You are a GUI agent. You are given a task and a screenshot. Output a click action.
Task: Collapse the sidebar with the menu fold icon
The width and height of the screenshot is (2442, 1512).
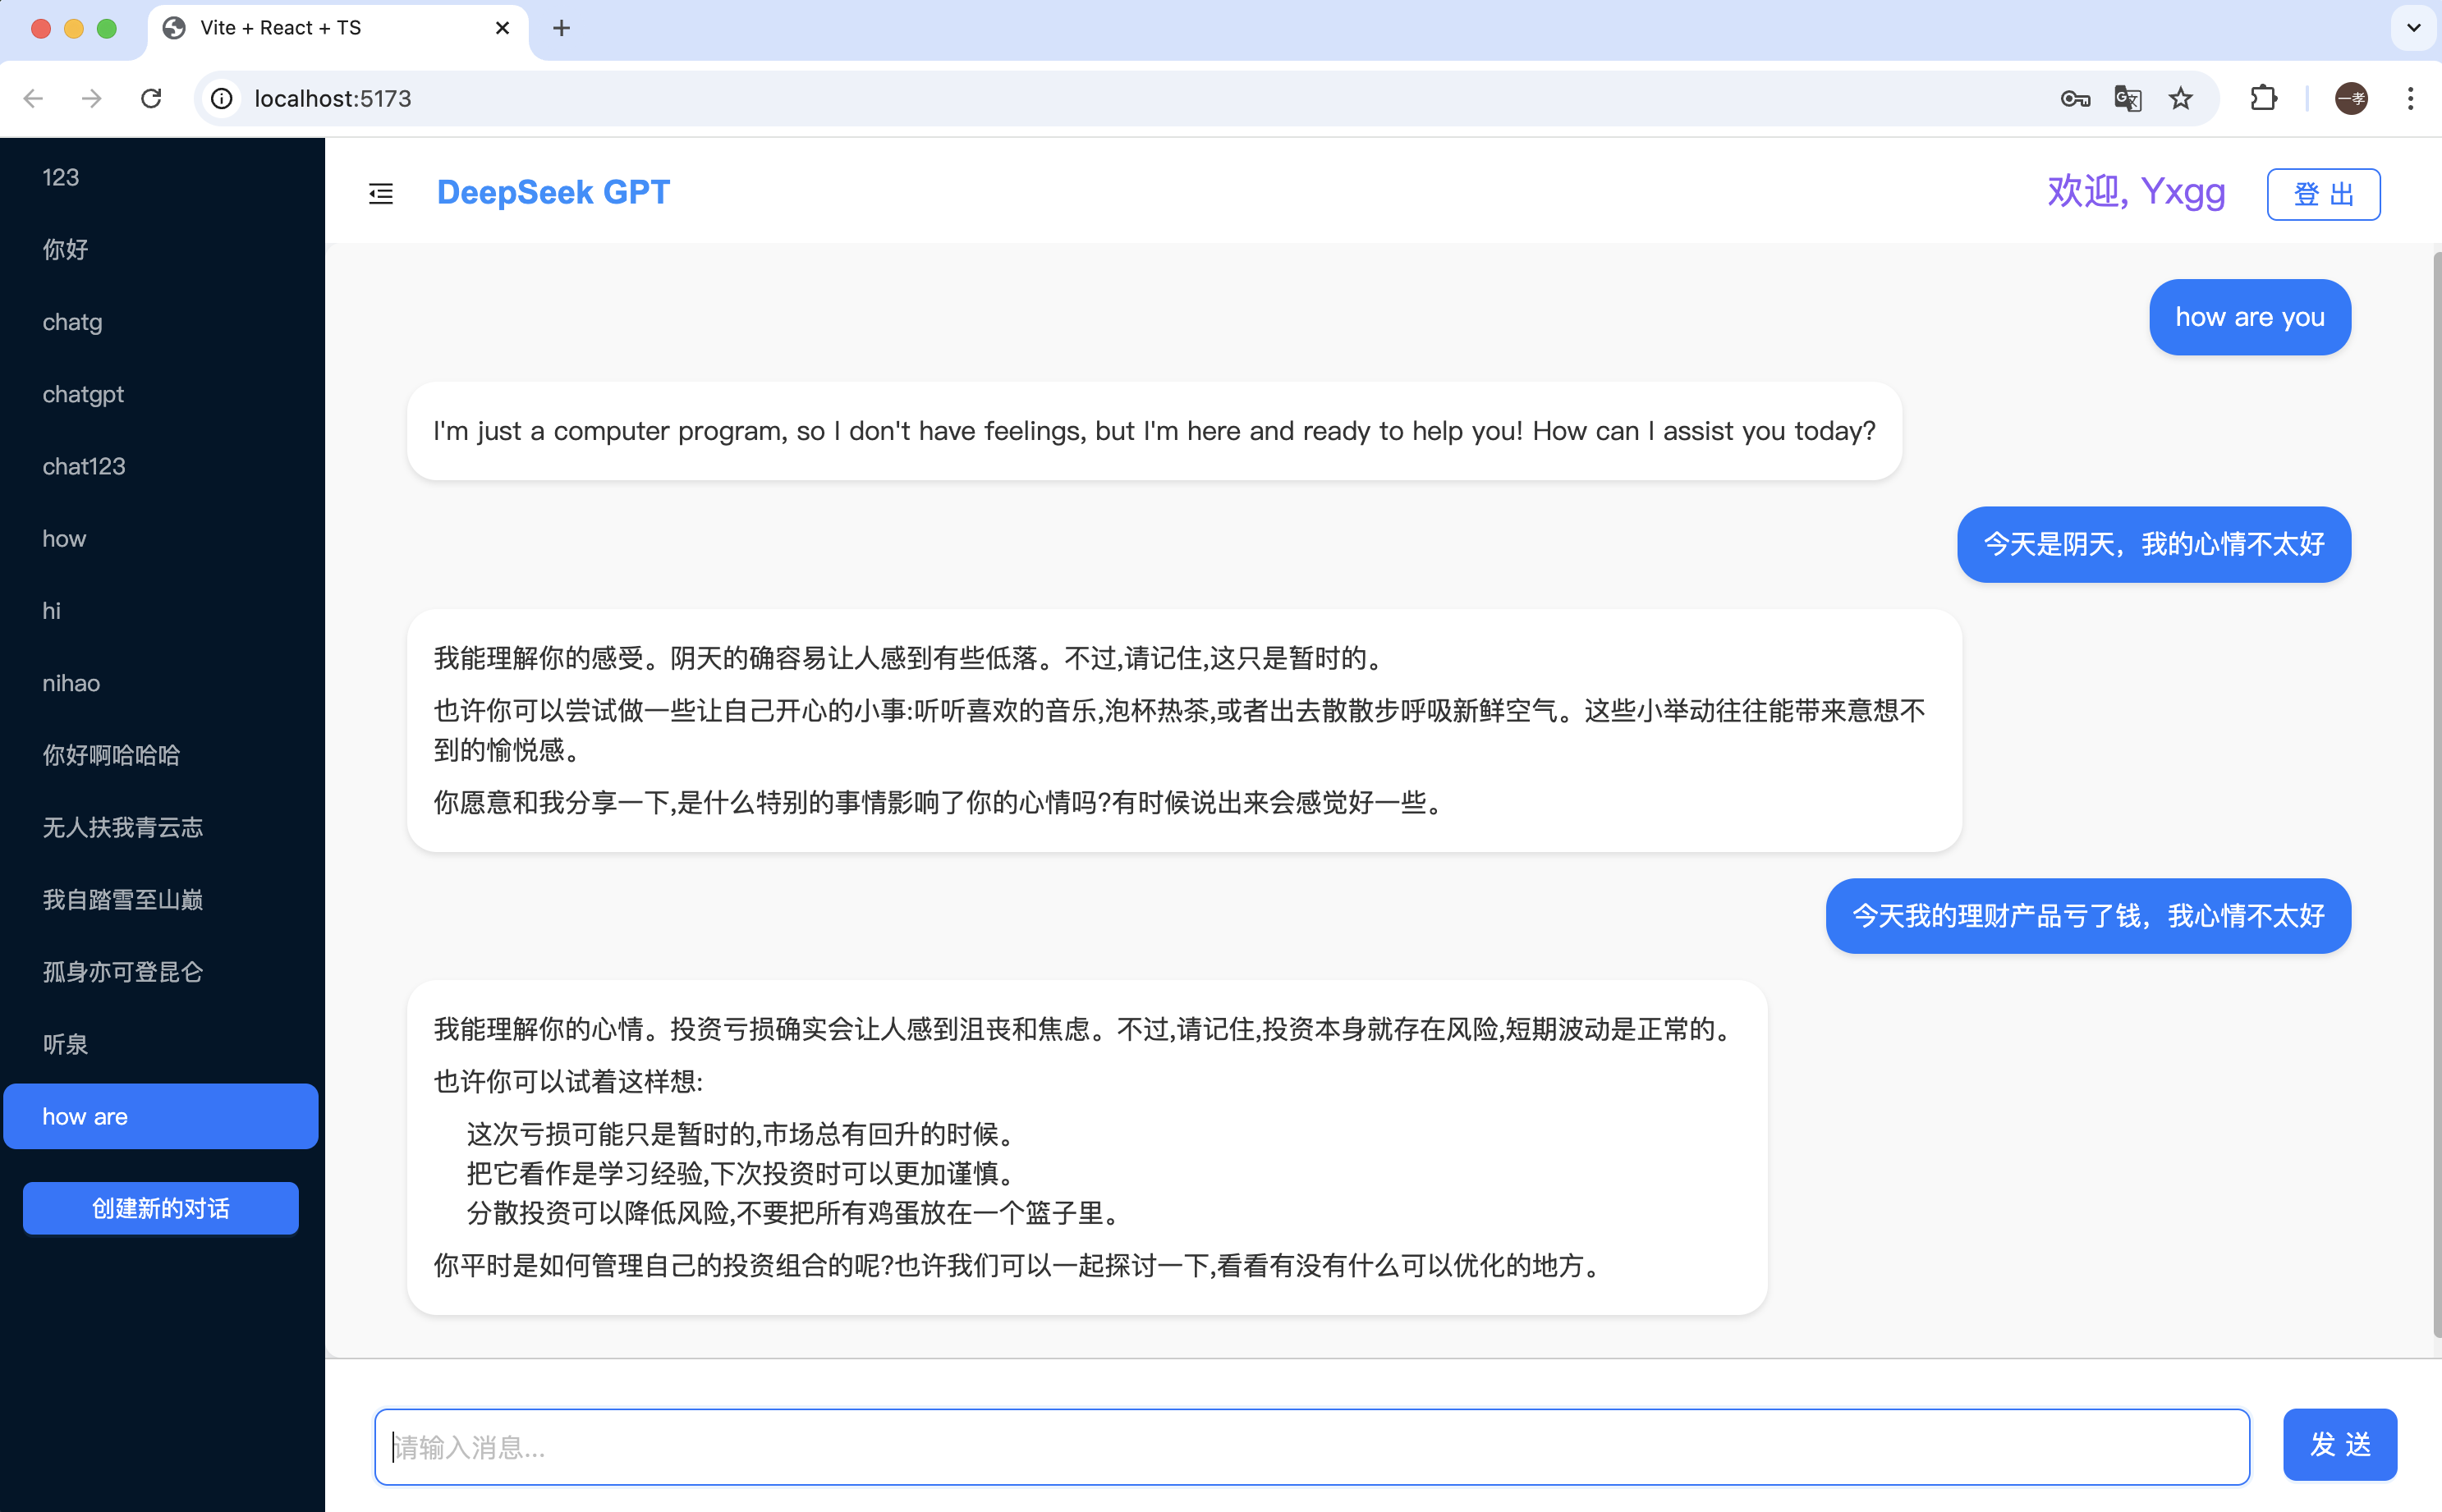tap(381, 193)
